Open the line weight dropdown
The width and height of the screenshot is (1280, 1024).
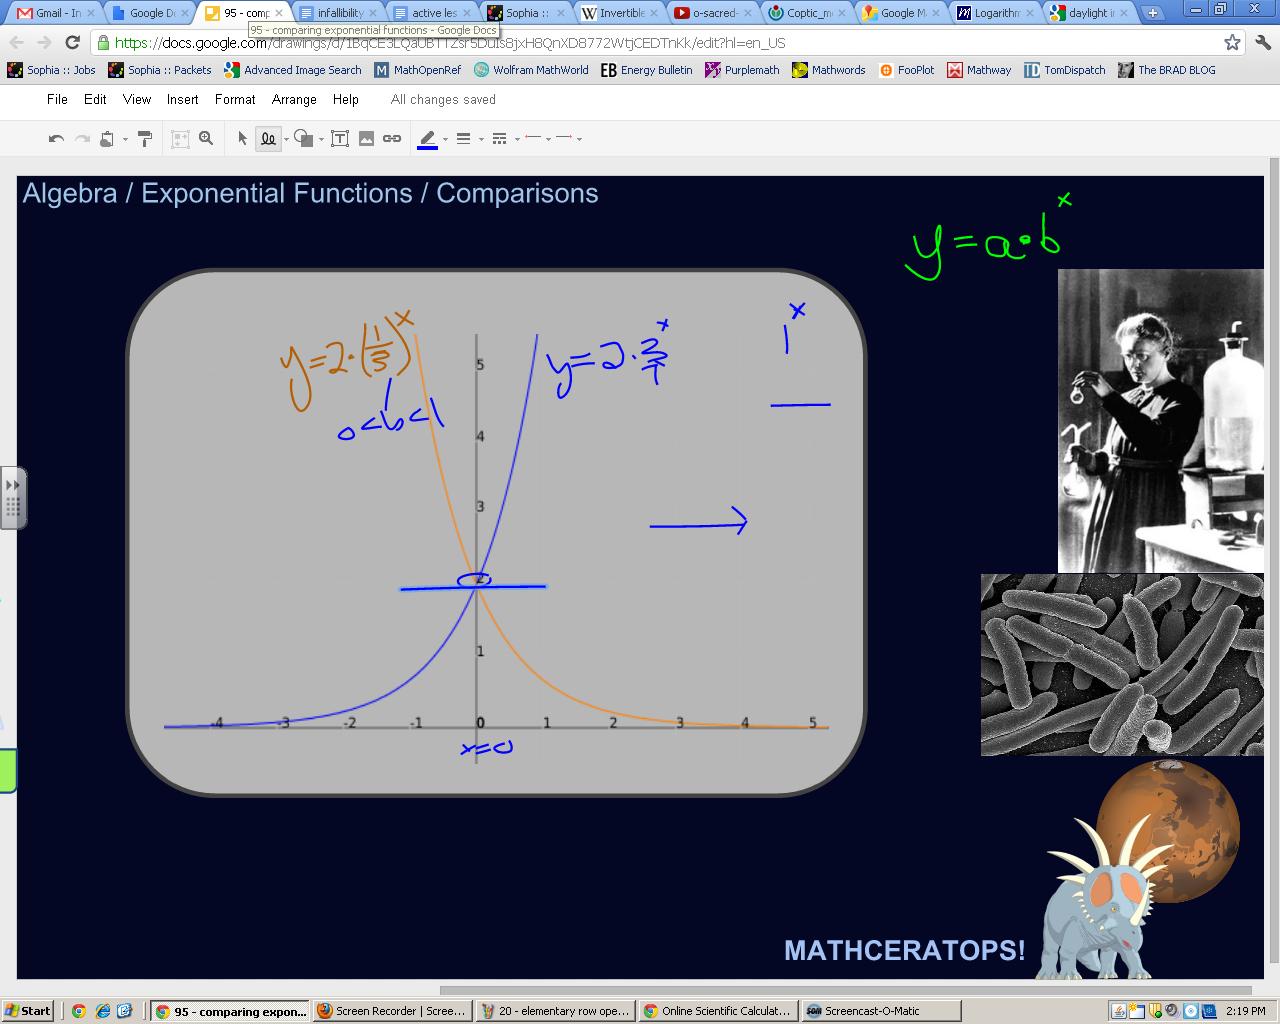point(468,139)
